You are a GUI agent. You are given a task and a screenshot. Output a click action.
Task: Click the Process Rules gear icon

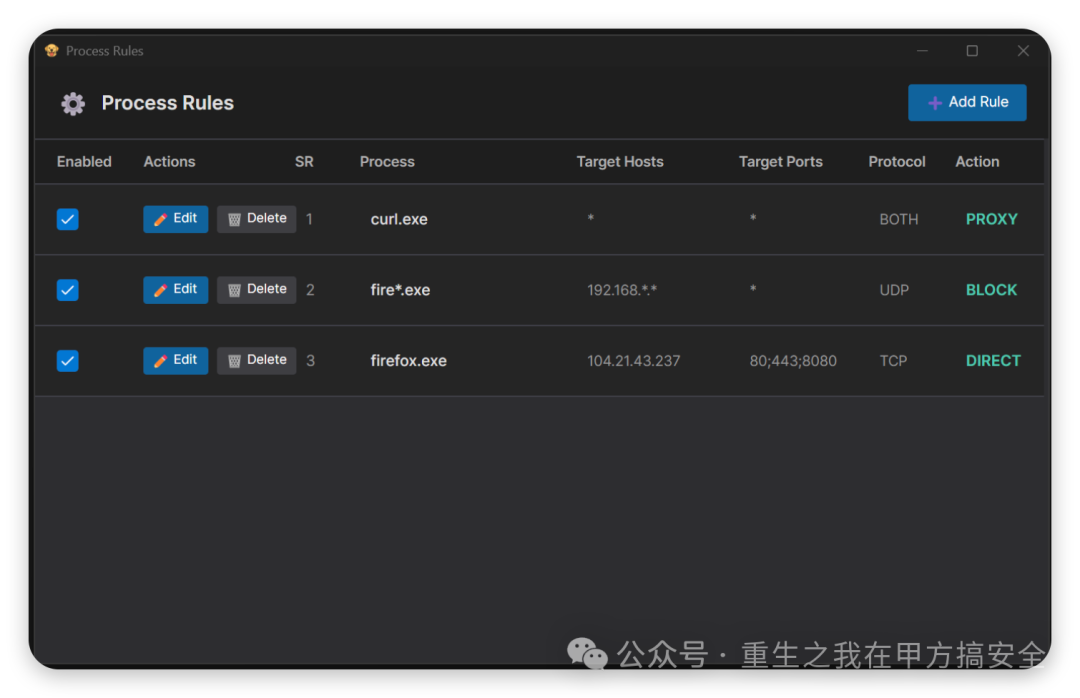pos(73,103)
